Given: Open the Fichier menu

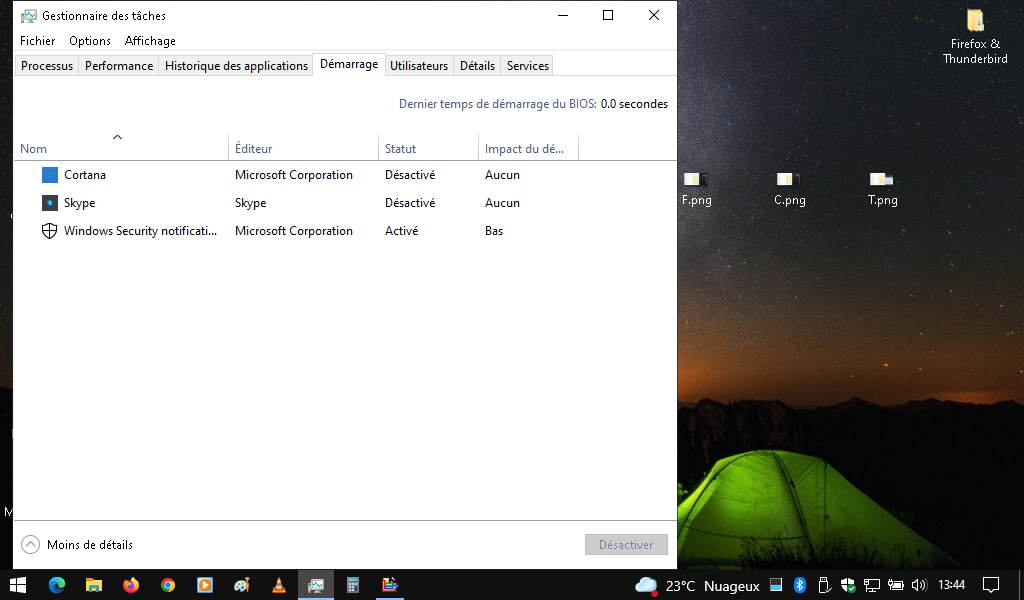Looking at the screenshot, I should (37, 40).
